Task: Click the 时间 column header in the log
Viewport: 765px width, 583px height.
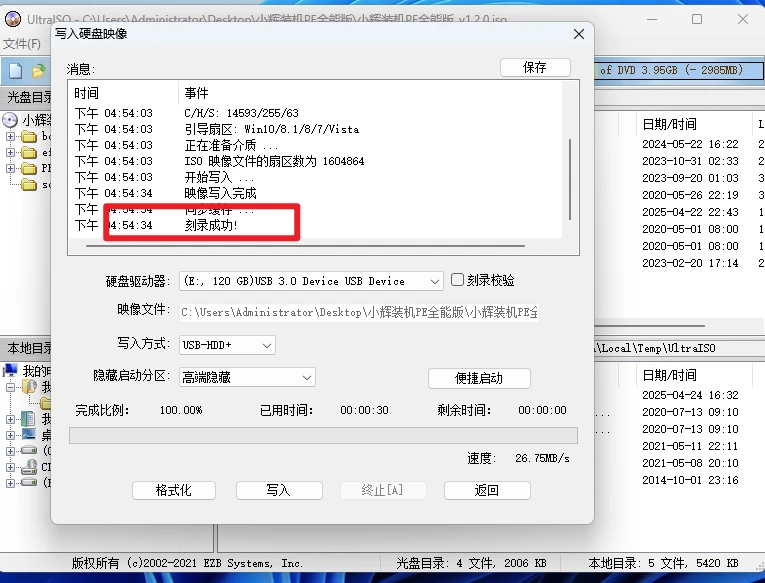Action: pyautogui.click(x=86, y=93)
